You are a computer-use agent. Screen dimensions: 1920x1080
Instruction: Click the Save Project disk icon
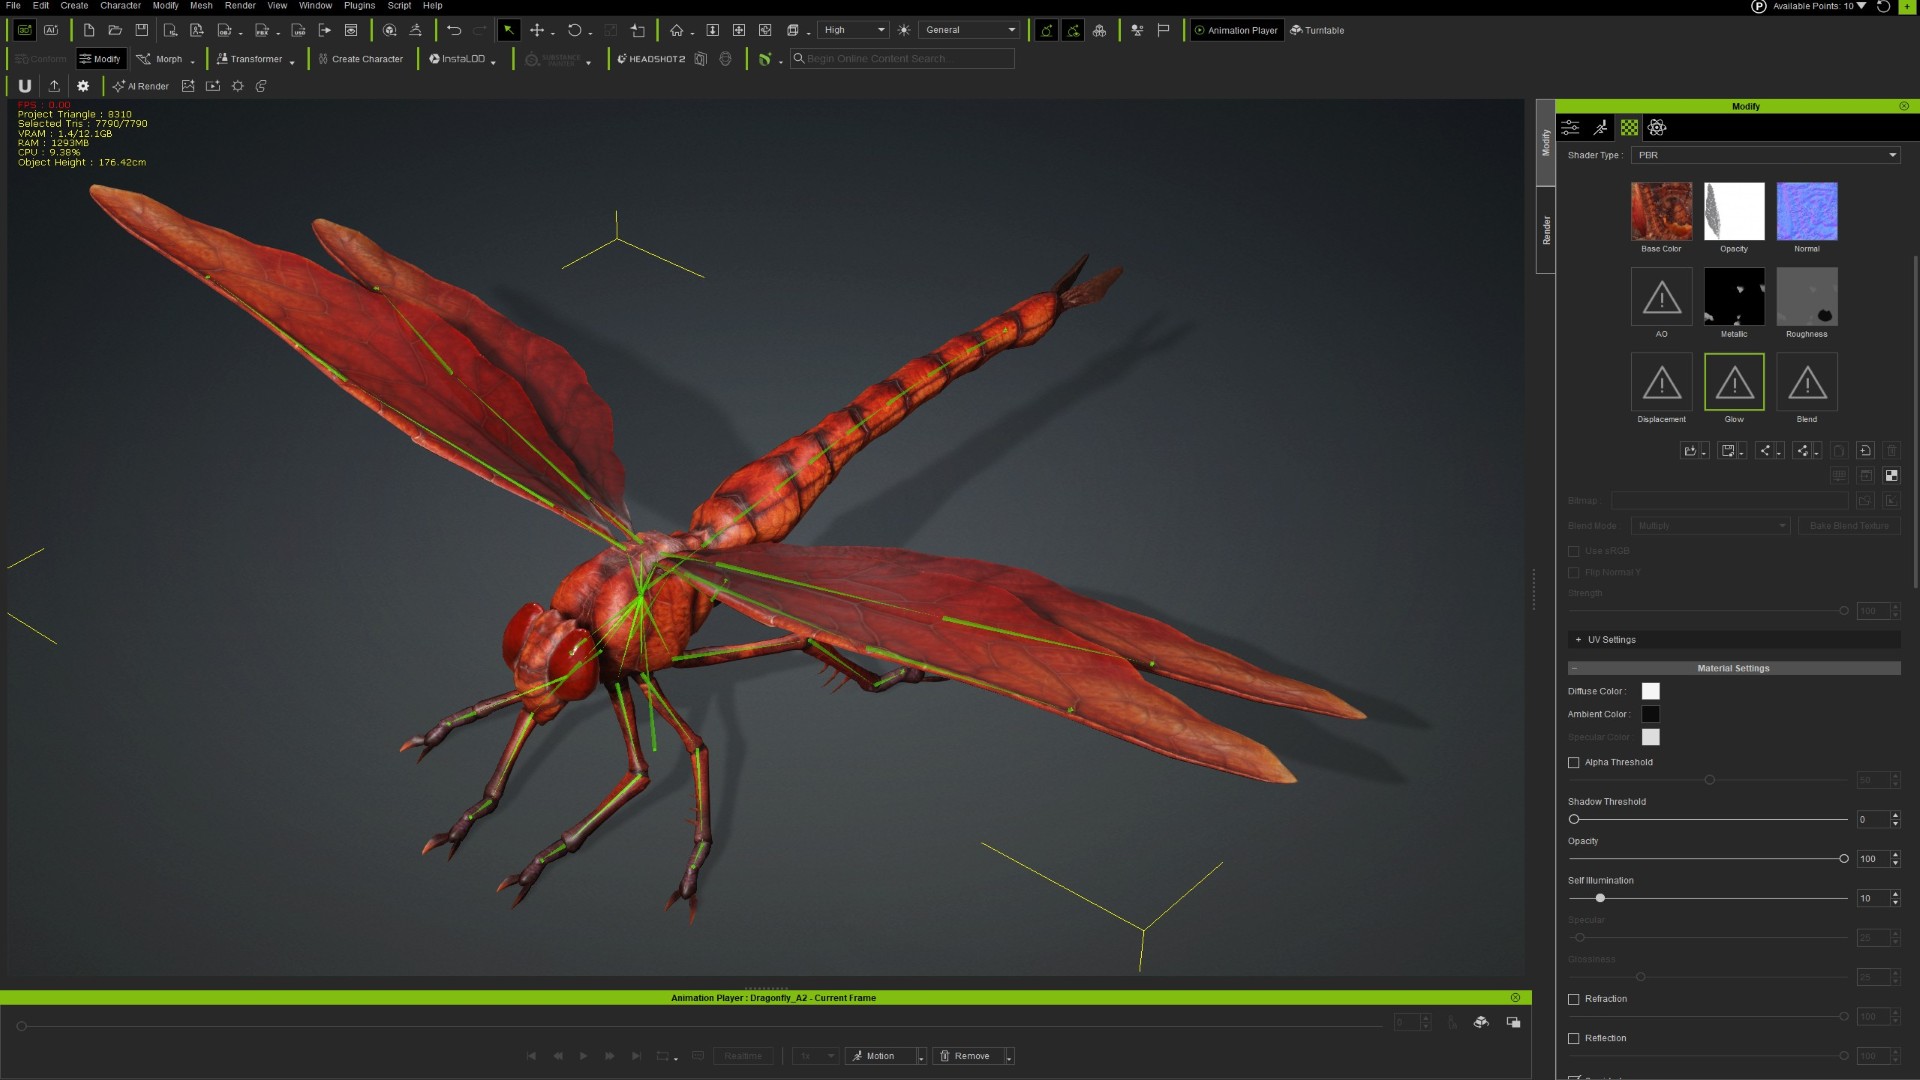pos(142,30)
